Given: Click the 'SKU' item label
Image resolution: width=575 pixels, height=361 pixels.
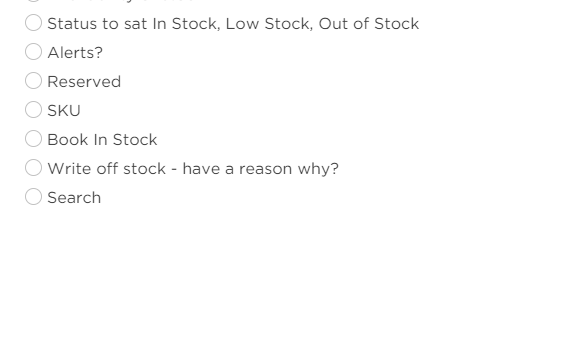Looking at the screenshot, I should coord(64,111).
